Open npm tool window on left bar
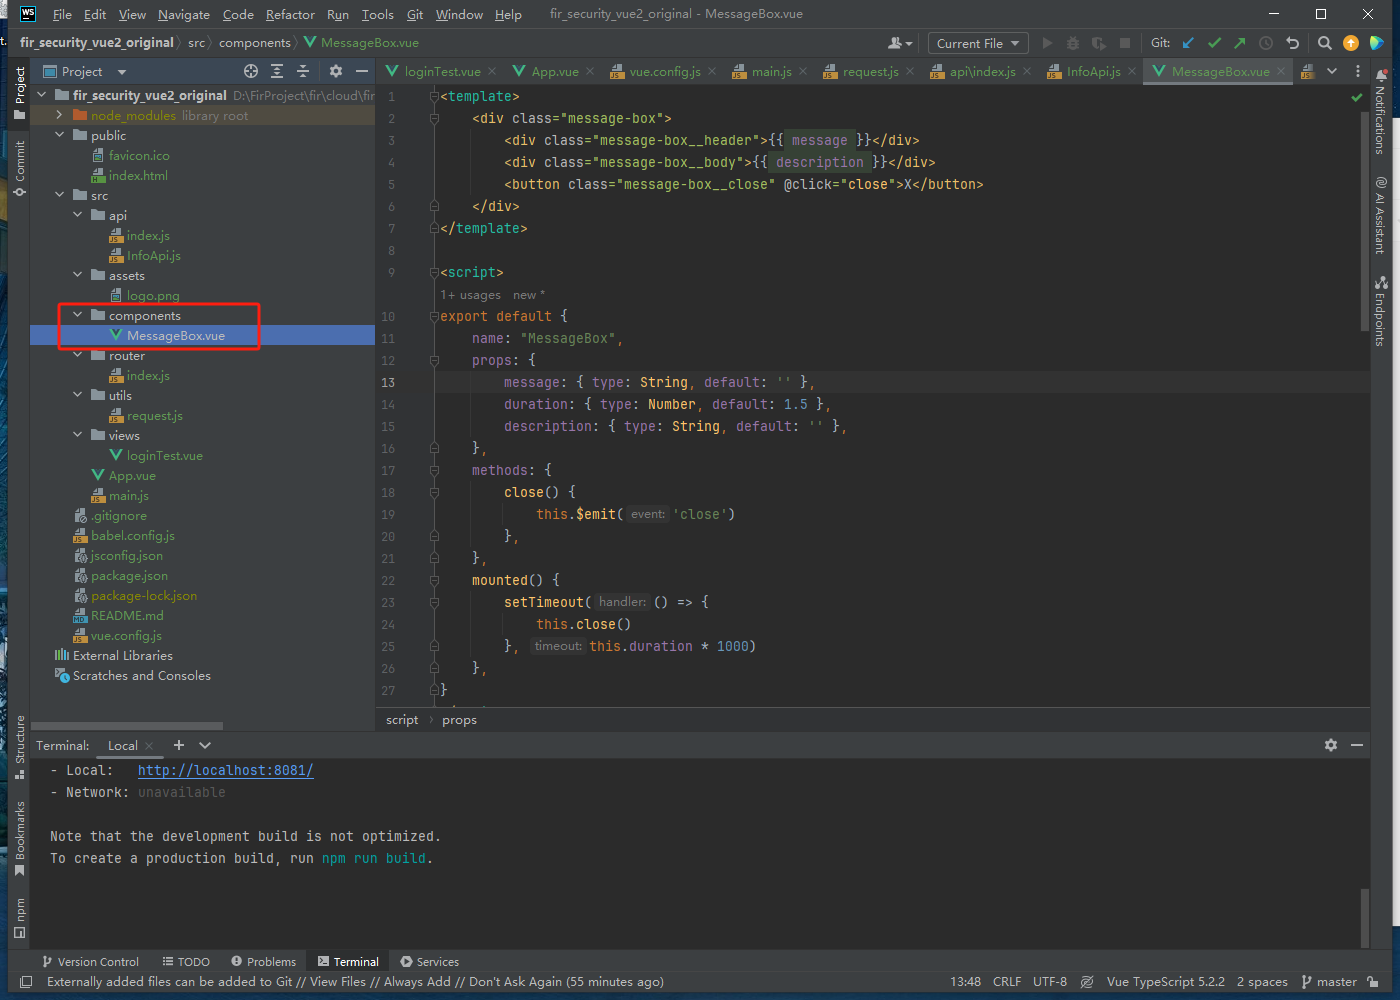1400x1000 pixels. [x=20, y=918]
